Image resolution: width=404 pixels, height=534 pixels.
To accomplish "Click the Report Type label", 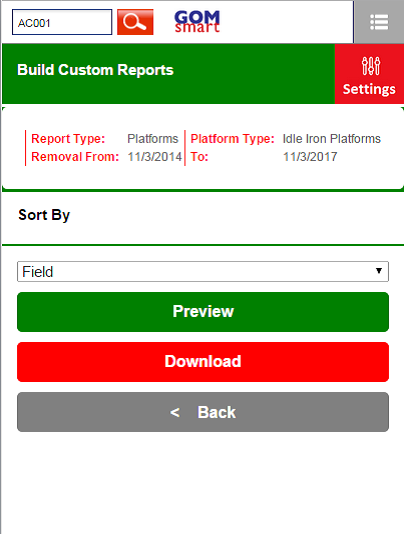I will click(x=68, y=139).
